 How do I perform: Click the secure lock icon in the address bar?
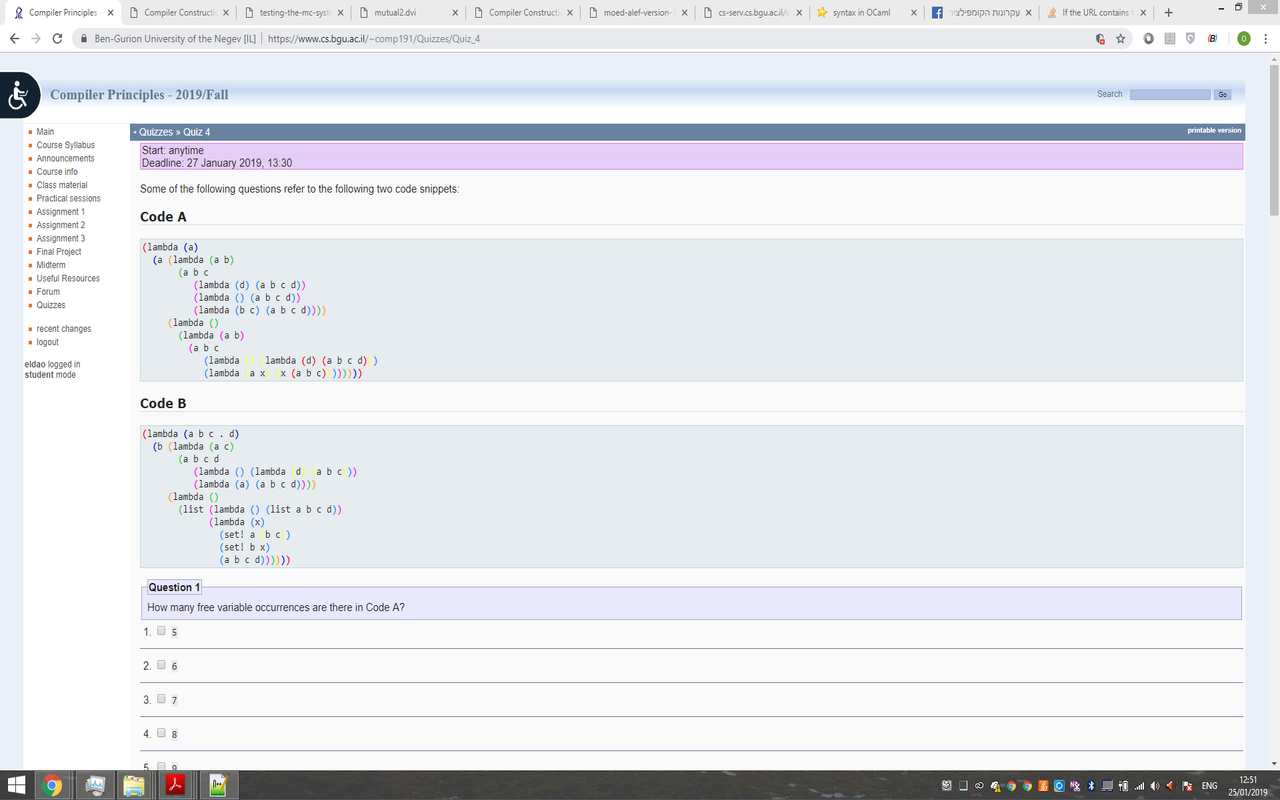pyautogui.click(x=85, y=39)
